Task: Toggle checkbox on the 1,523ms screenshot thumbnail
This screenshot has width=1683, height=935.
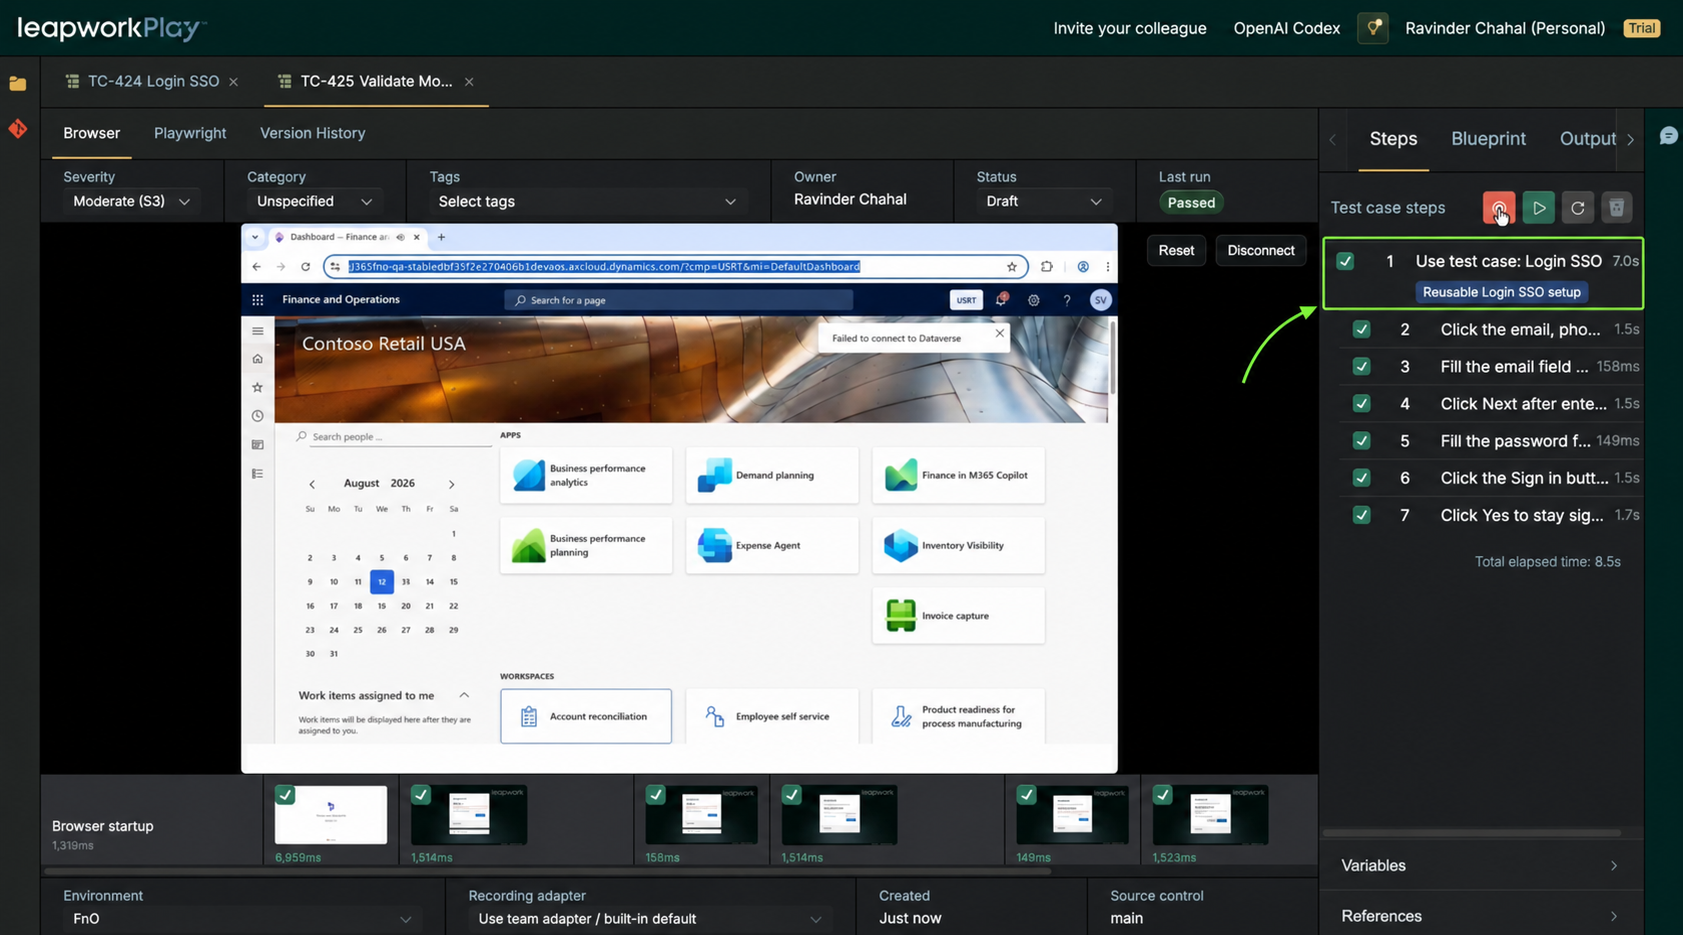Action: click(1162, 795)
